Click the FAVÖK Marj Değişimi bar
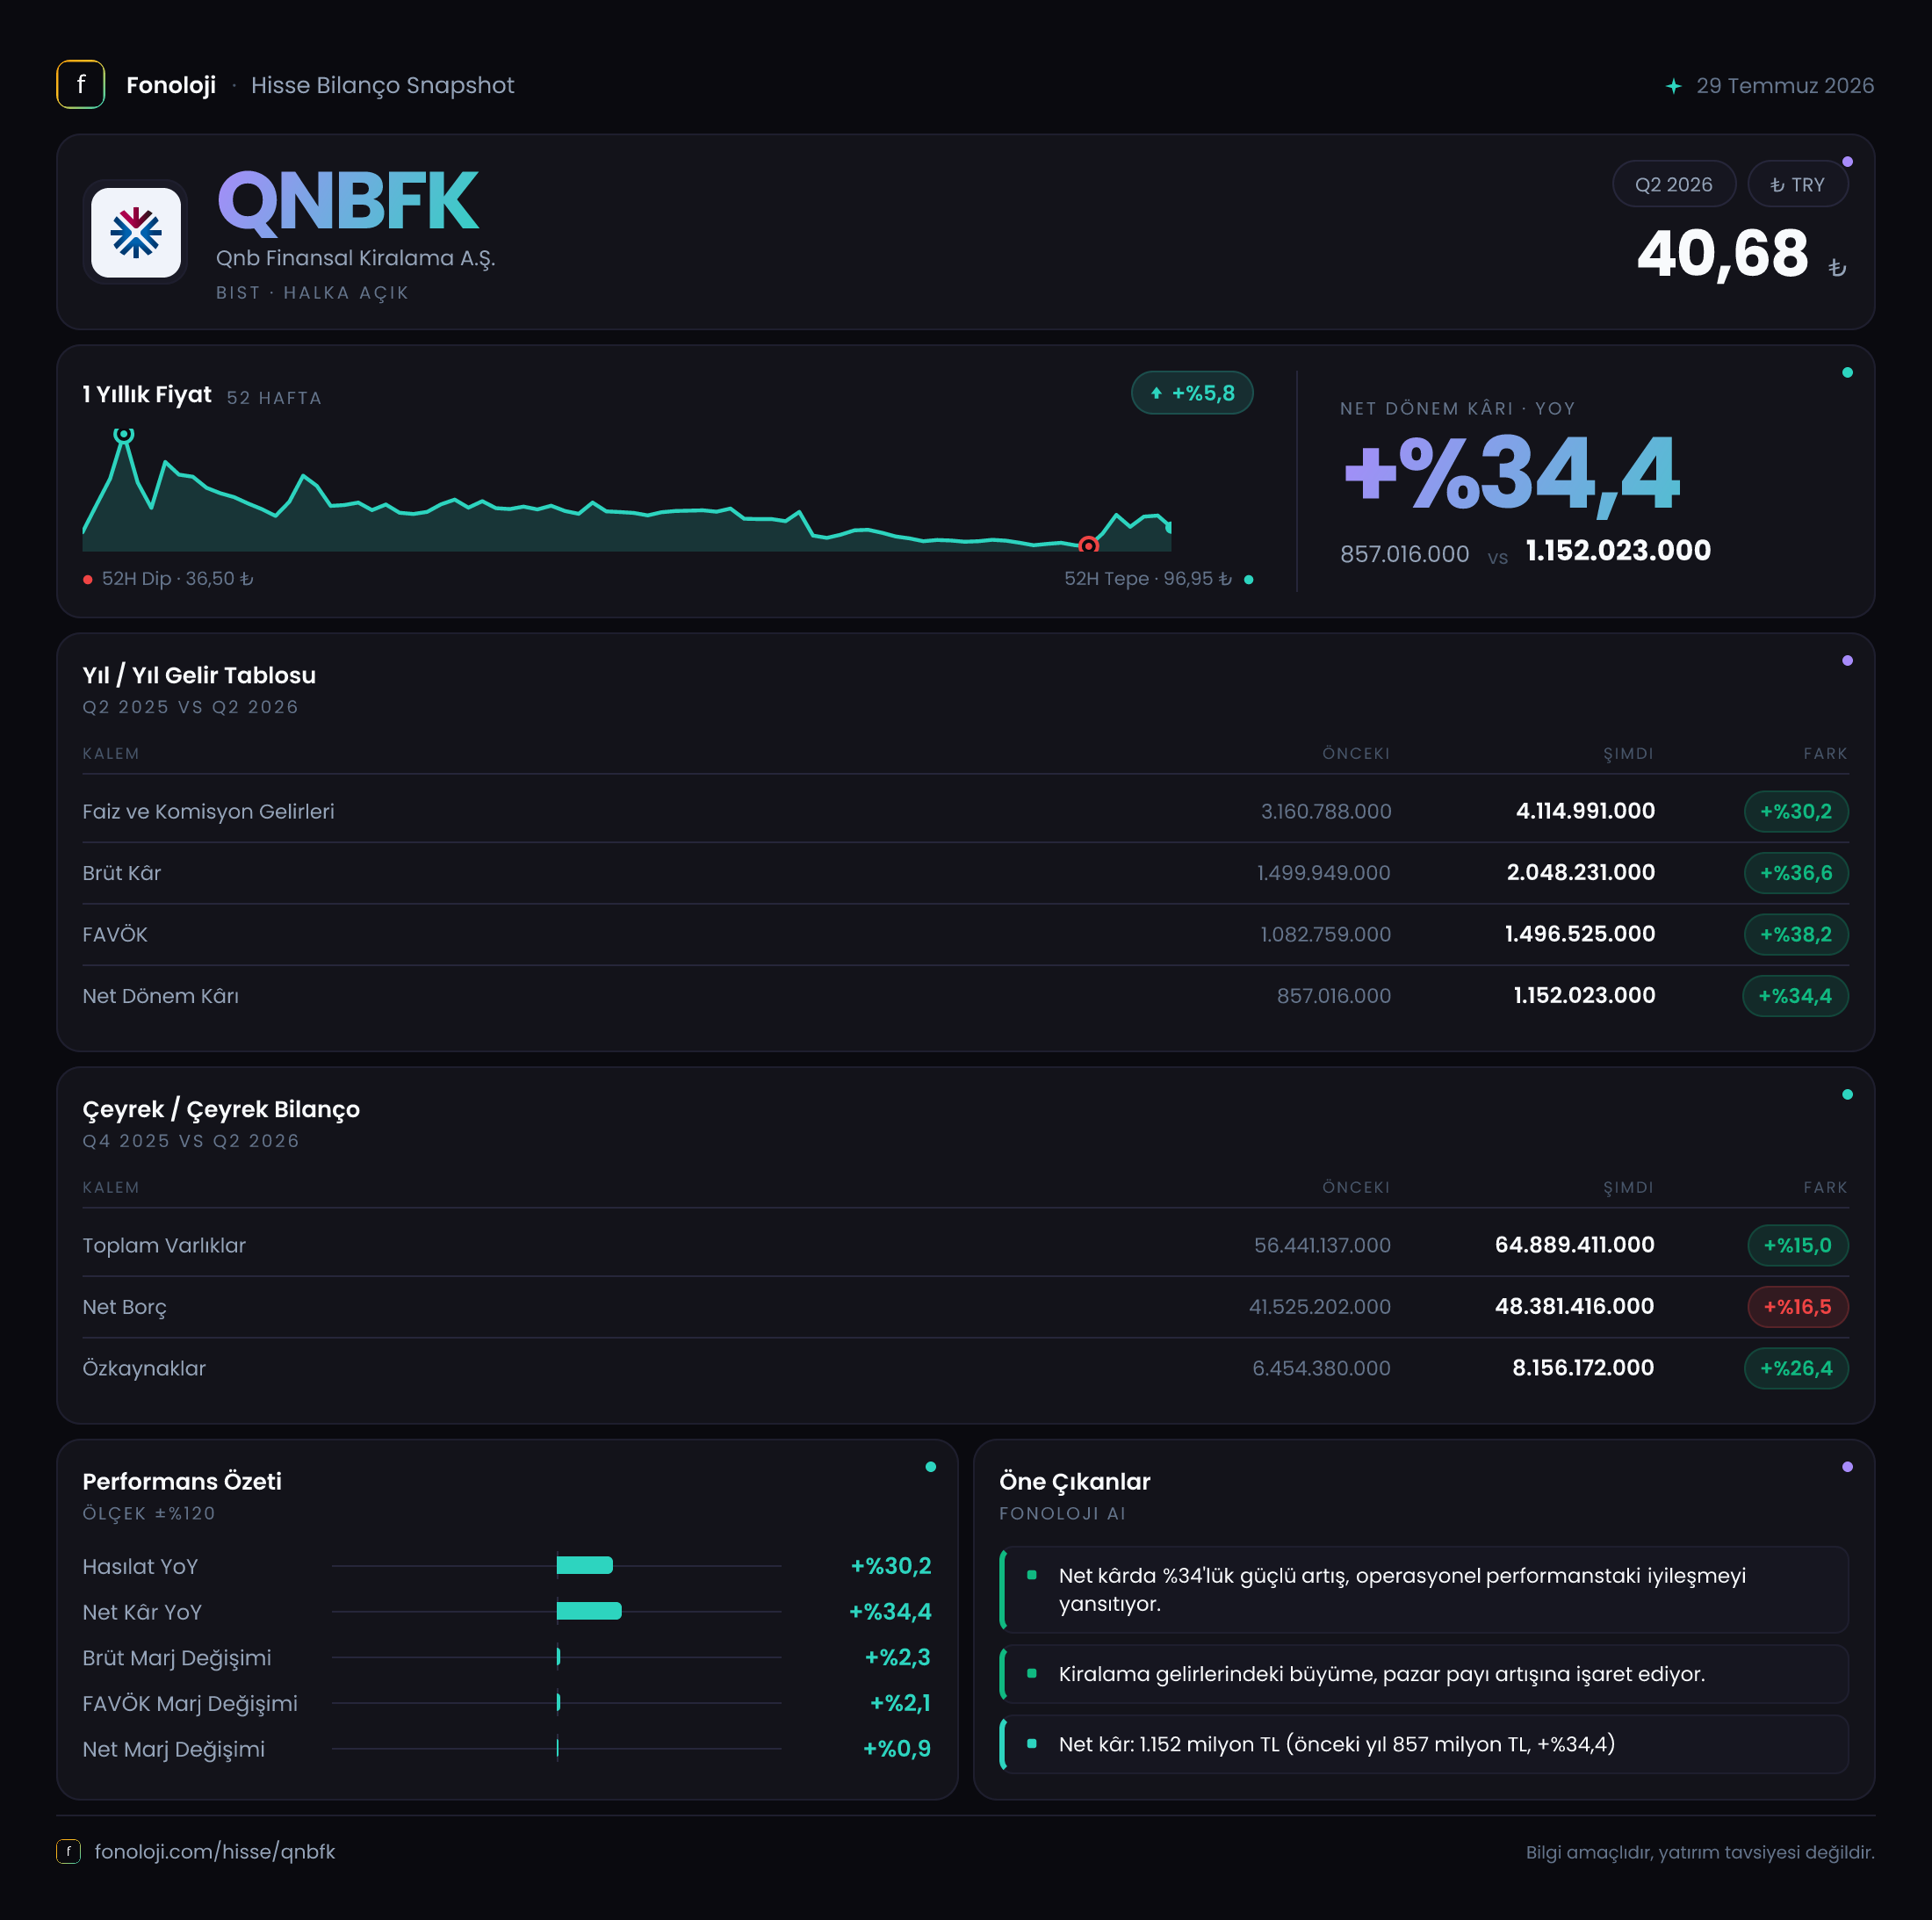The height and width of the screenshot is (1920, 1932). 558,1702
